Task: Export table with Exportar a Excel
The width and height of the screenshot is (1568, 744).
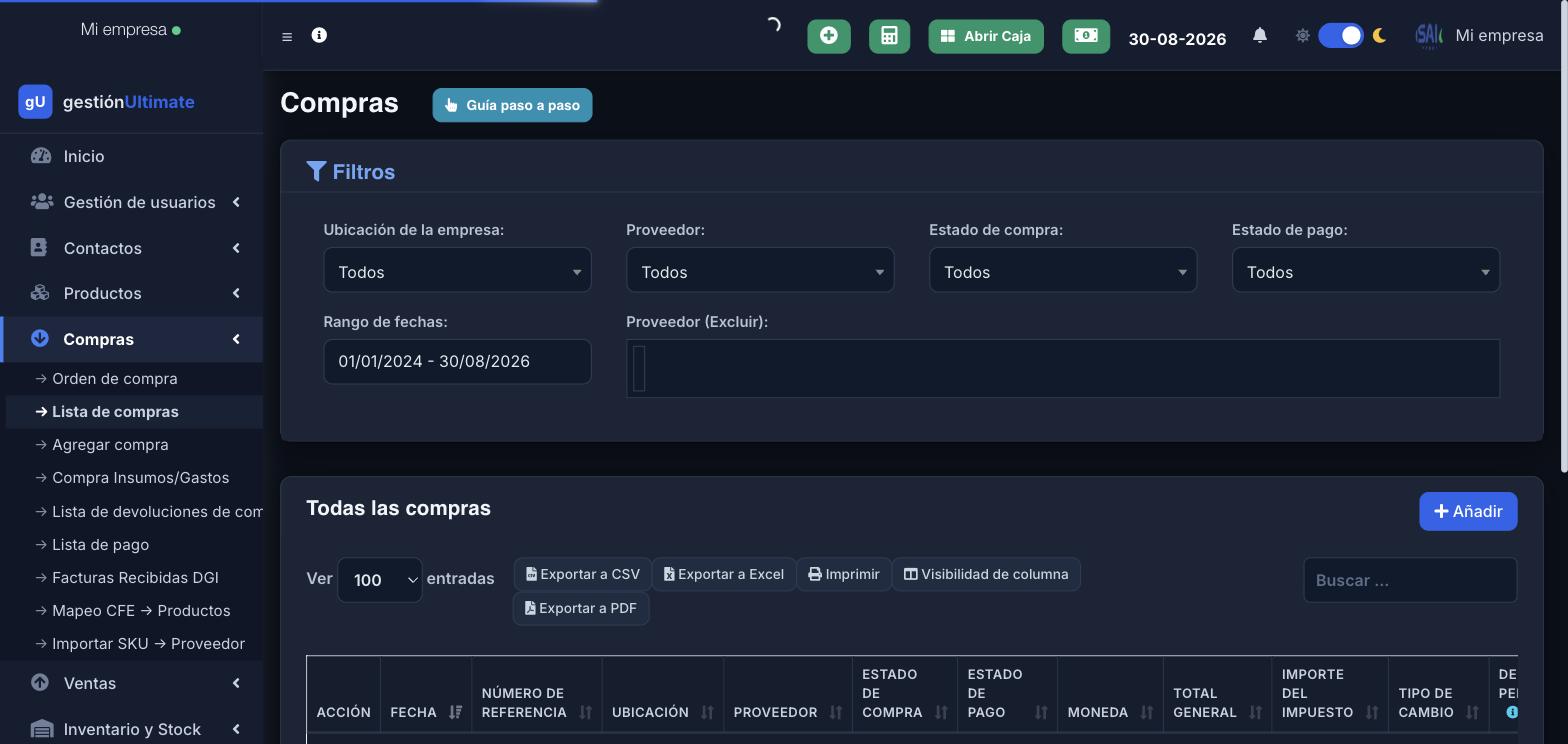Action: pos(724,574)
